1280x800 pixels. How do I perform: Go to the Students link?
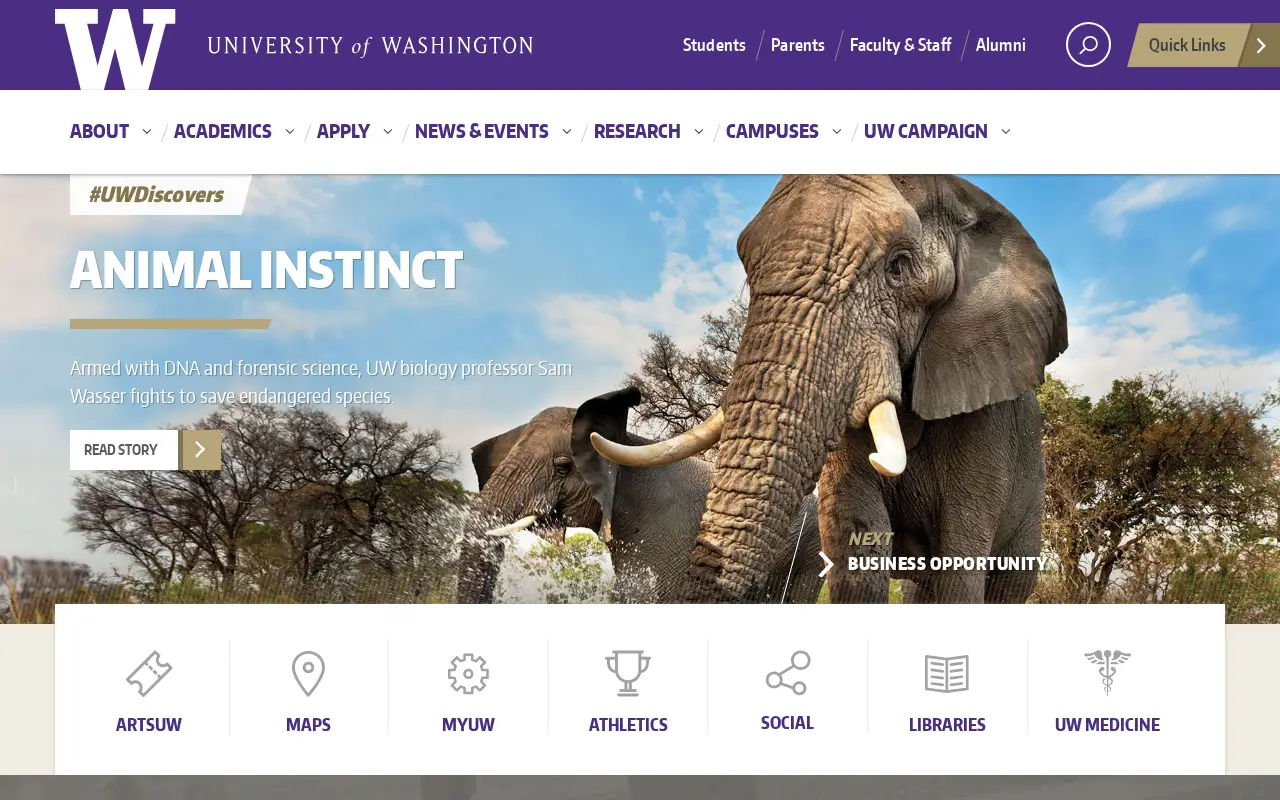coord(714,45)
